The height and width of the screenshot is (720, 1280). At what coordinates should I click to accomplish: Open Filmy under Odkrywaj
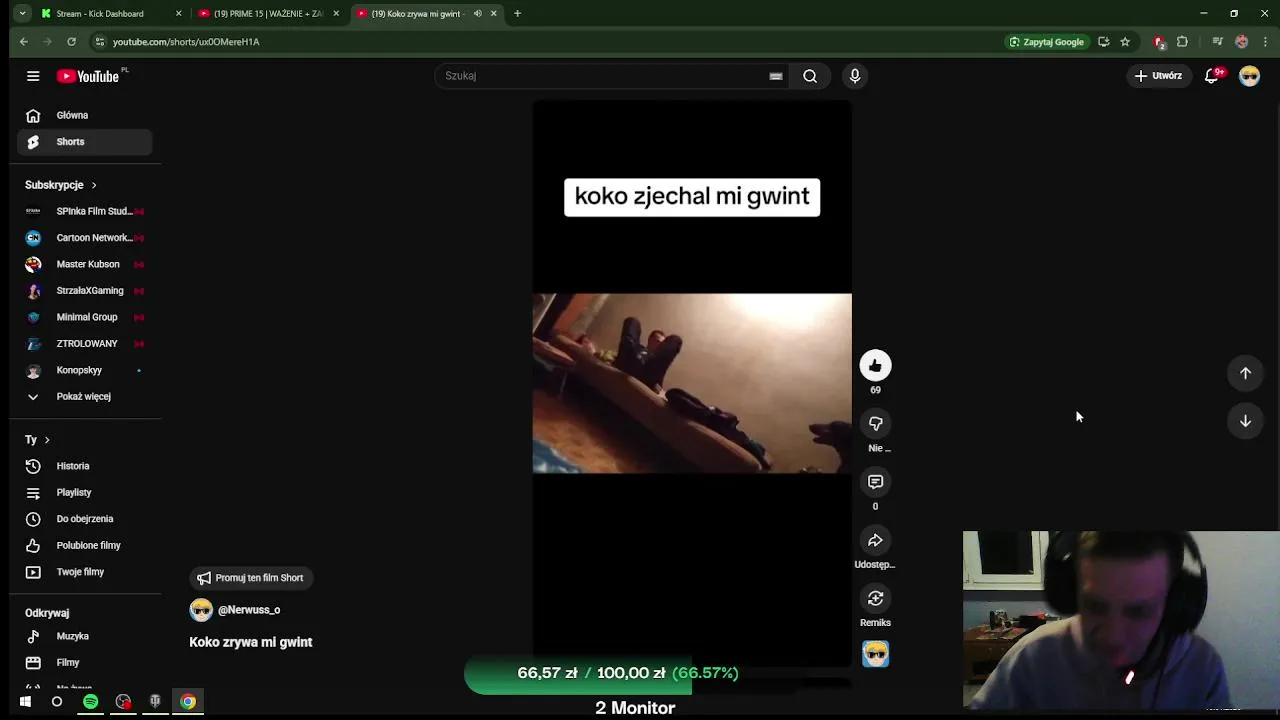click(84, 663)
